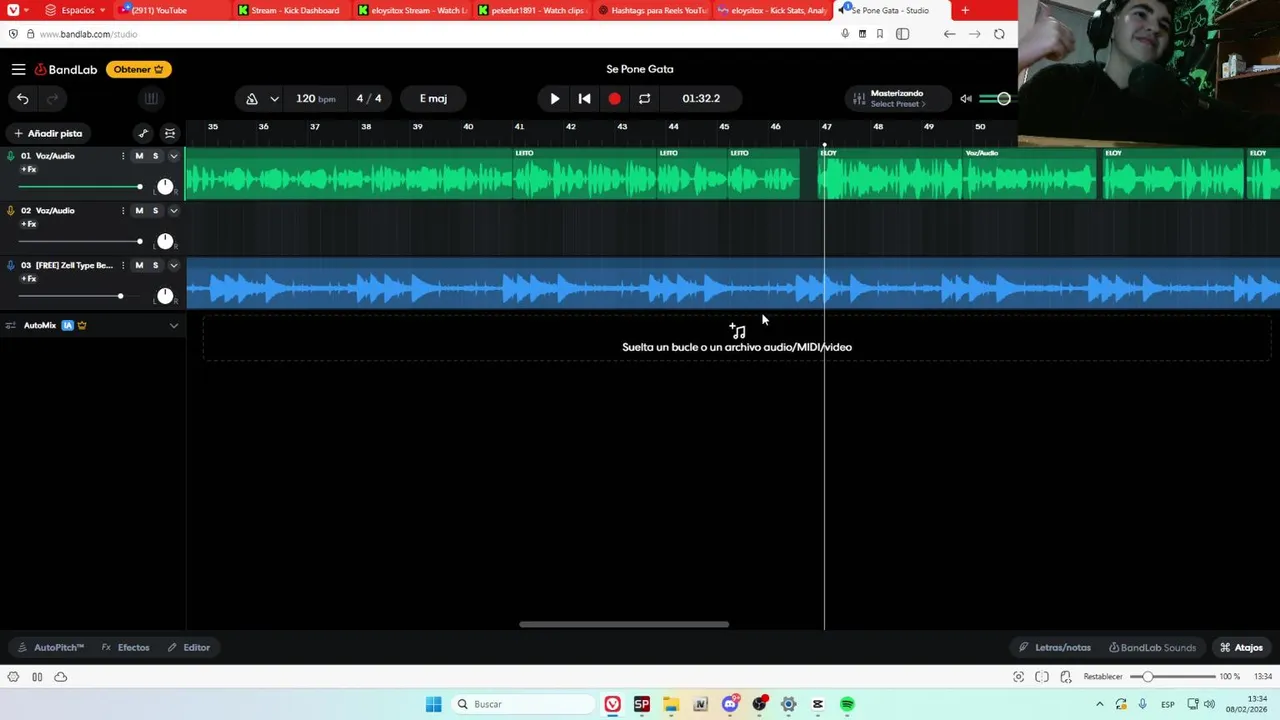This screenshot has width=1280, height=720.
Task: Toggle the metronome
Action: point(251,98)
